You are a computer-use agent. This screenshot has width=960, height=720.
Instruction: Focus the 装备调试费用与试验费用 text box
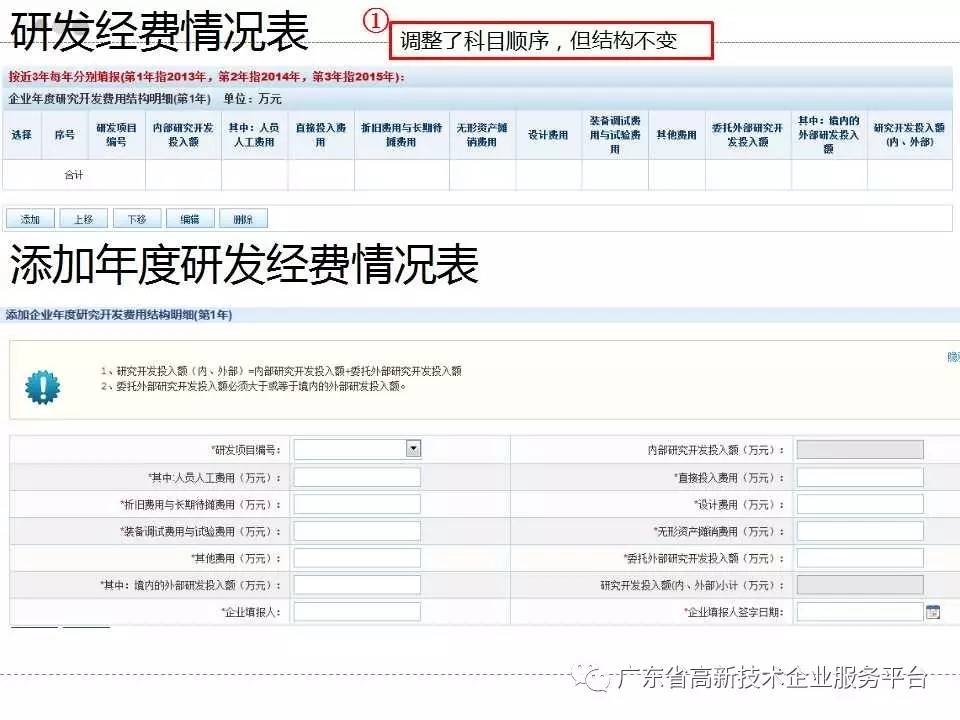(357, 531)
